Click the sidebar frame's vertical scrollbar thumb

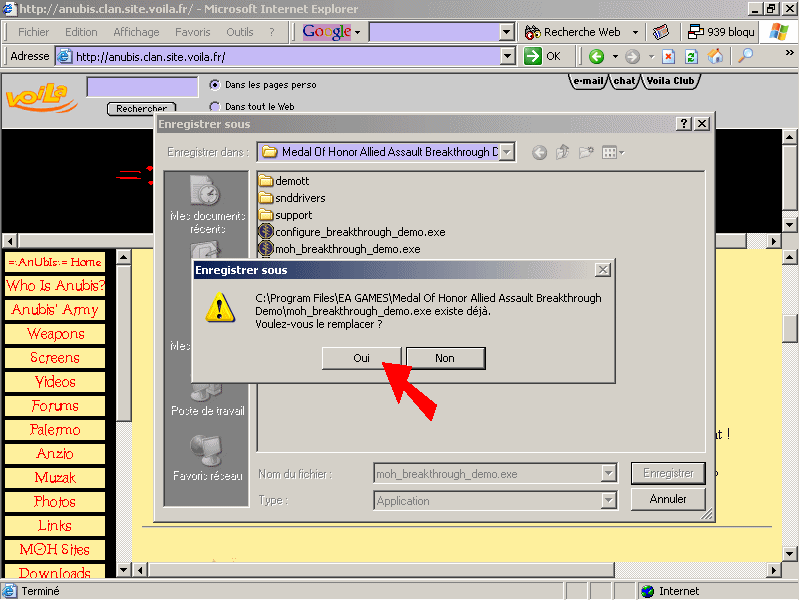pos(123,343)
